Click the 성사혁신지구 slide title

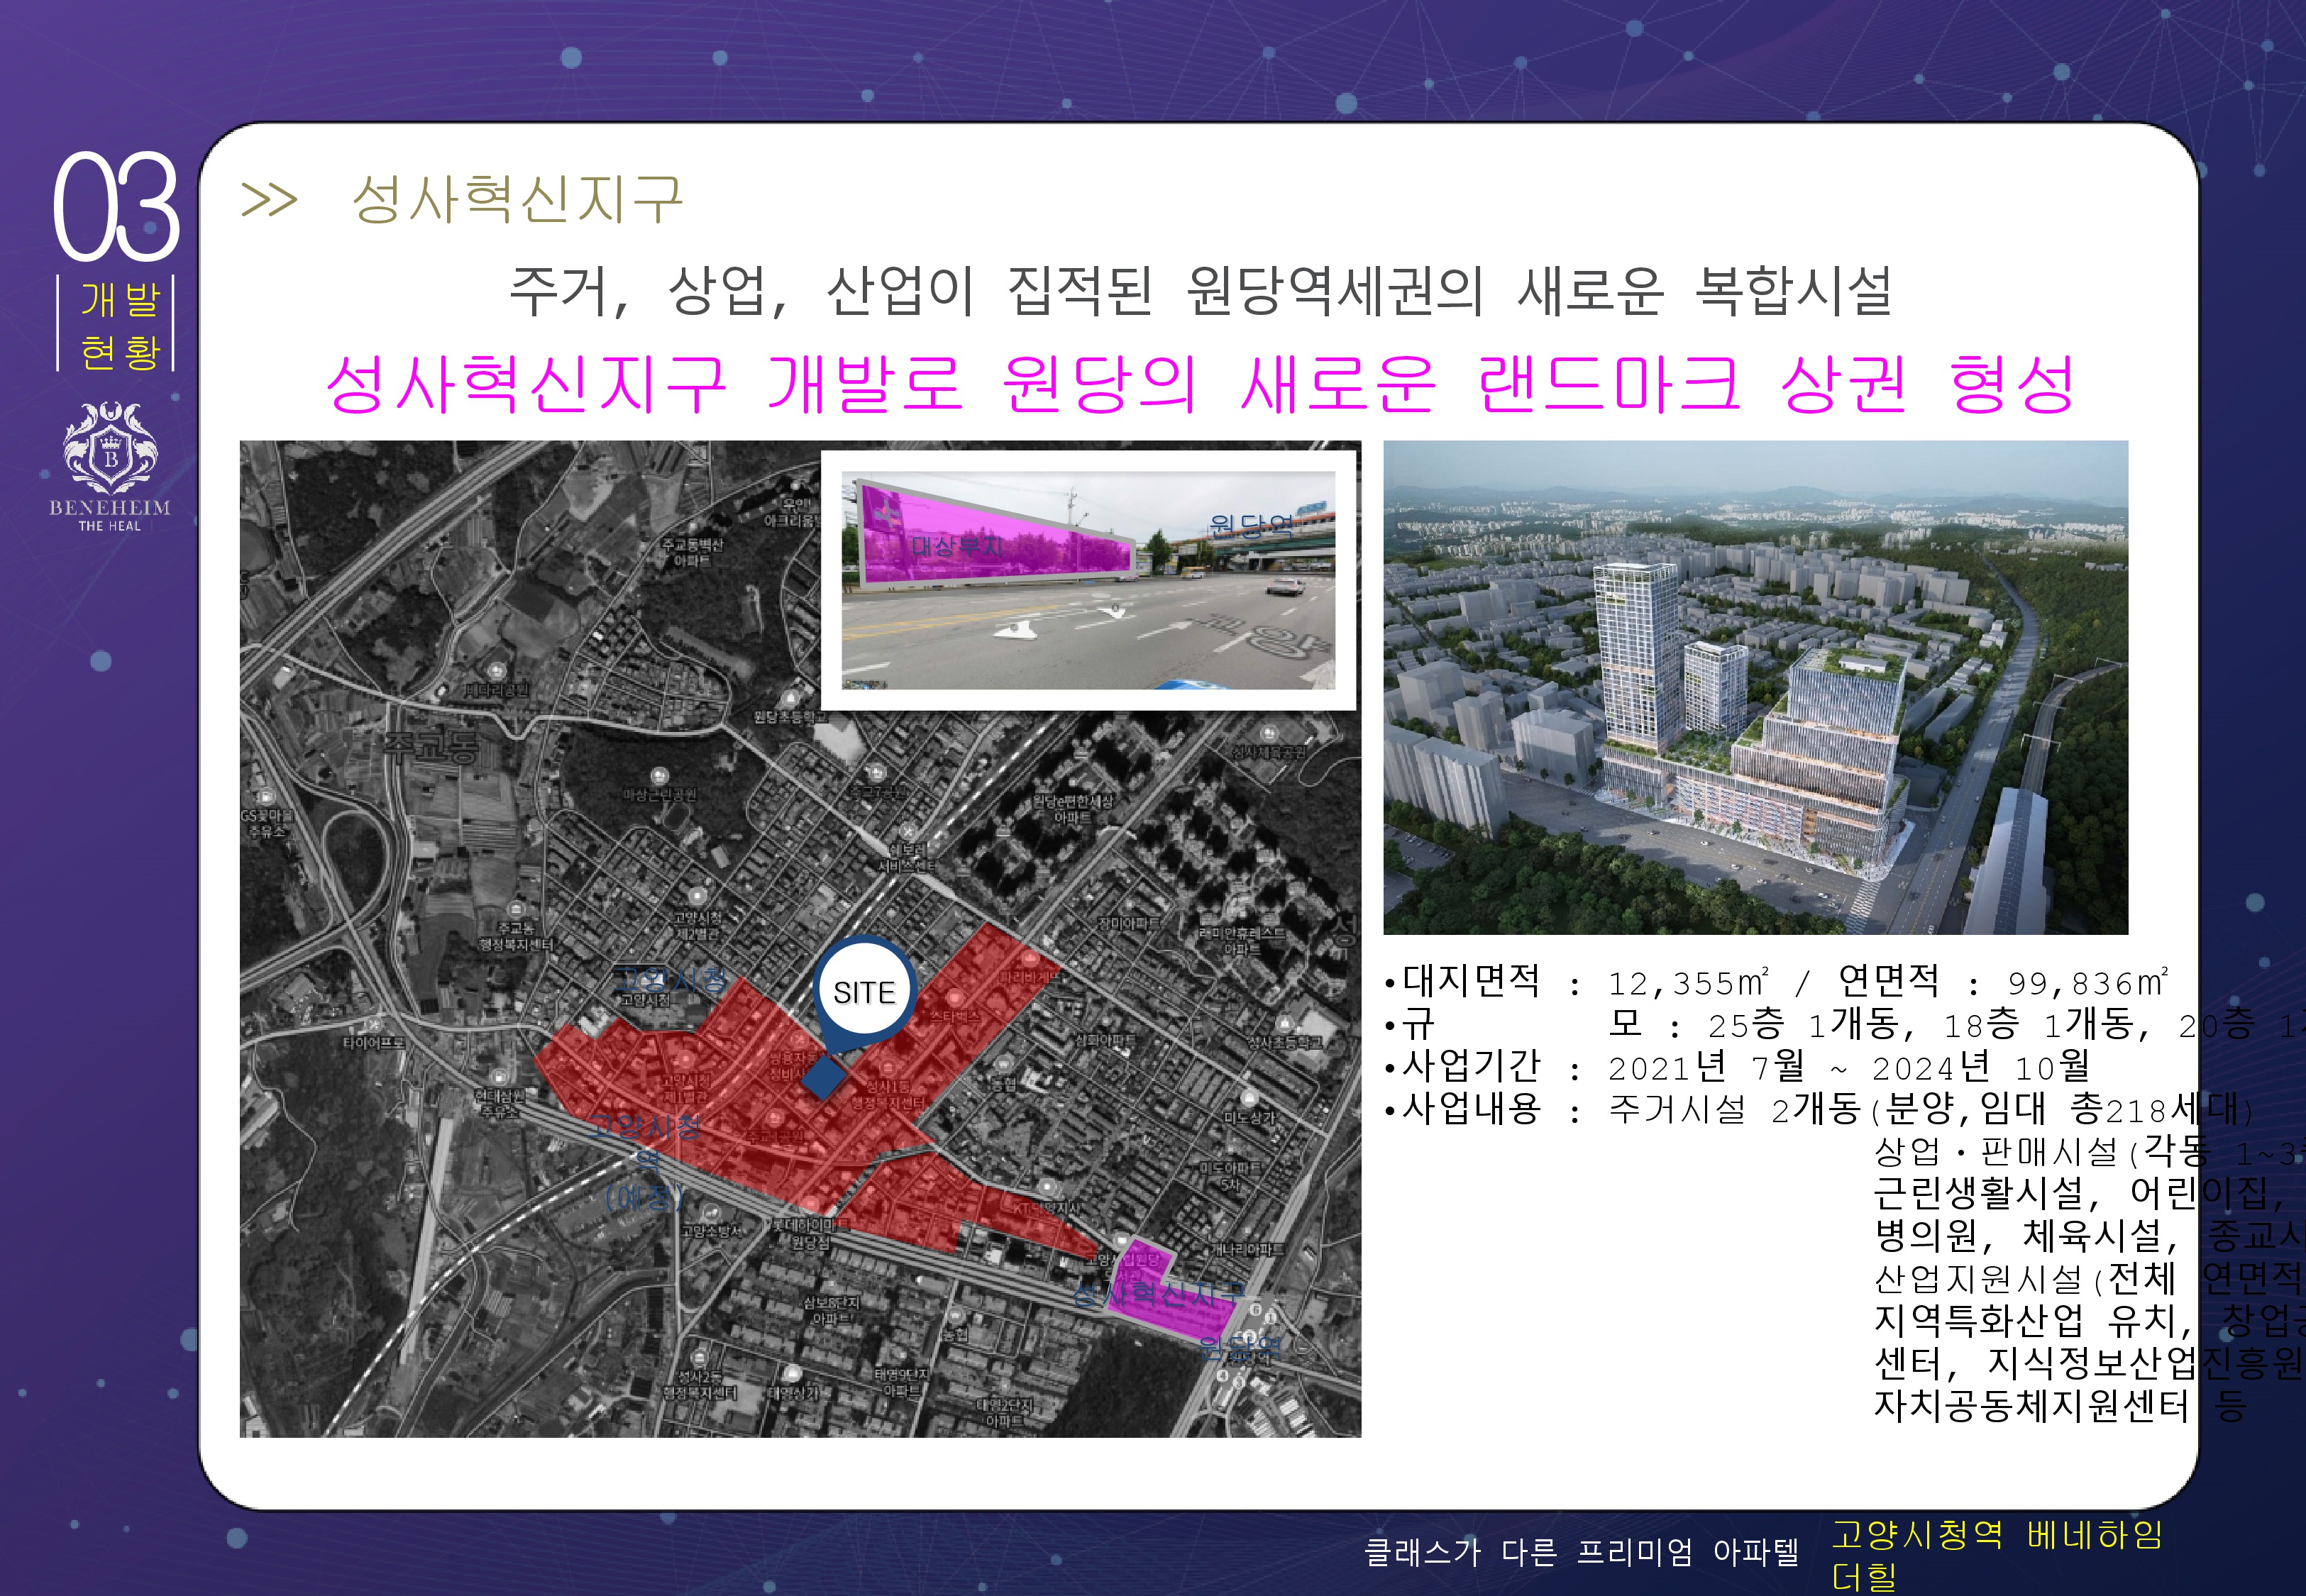coord(517,199)
